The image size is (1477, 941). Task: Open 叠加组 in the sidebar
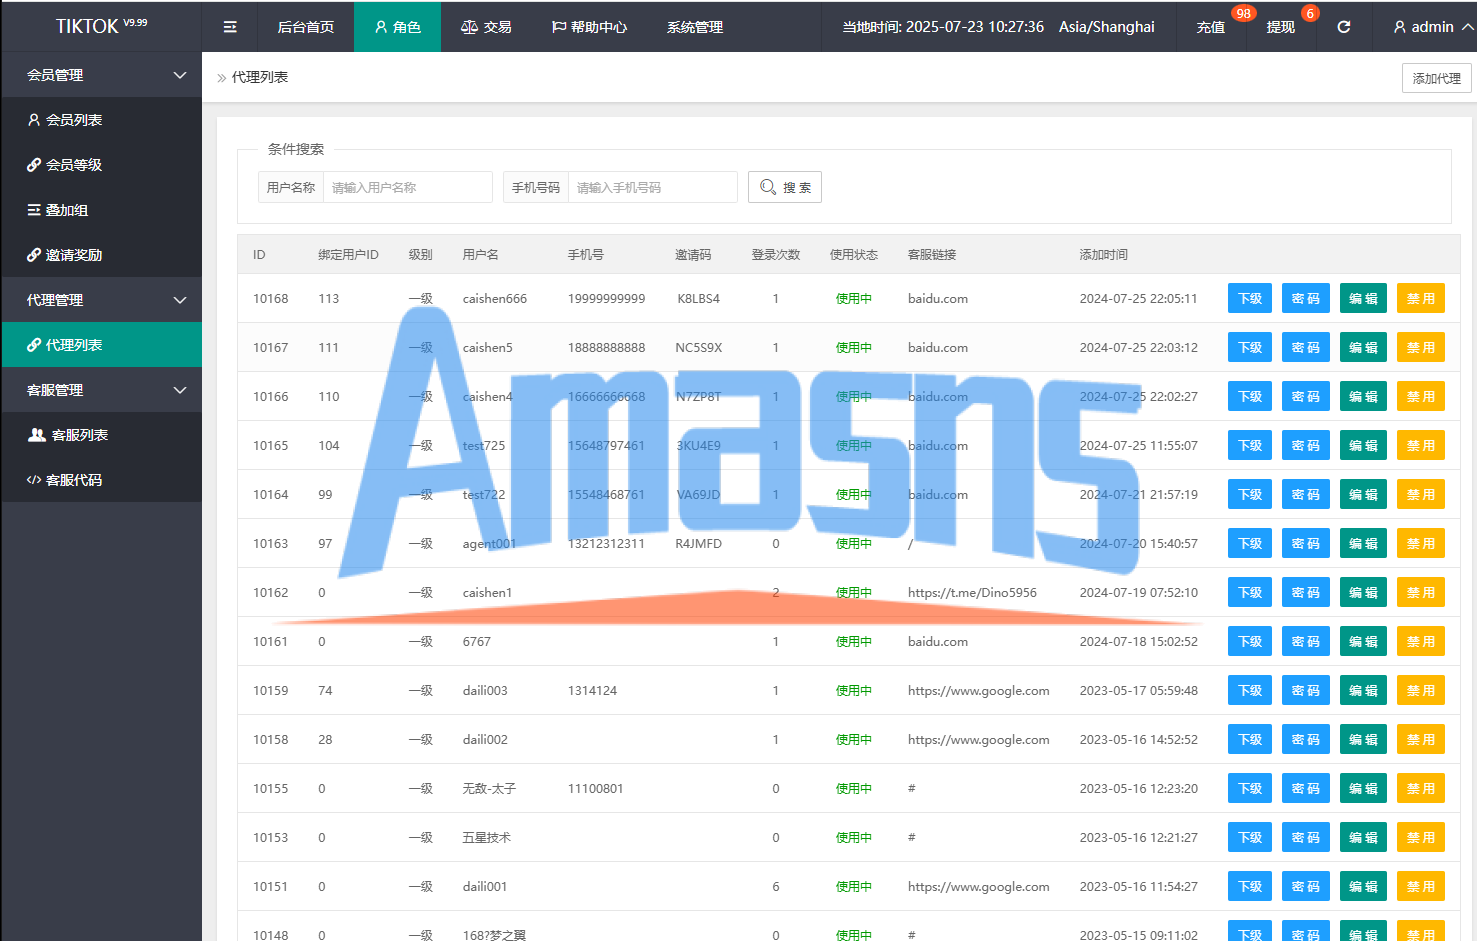point(58,210)
